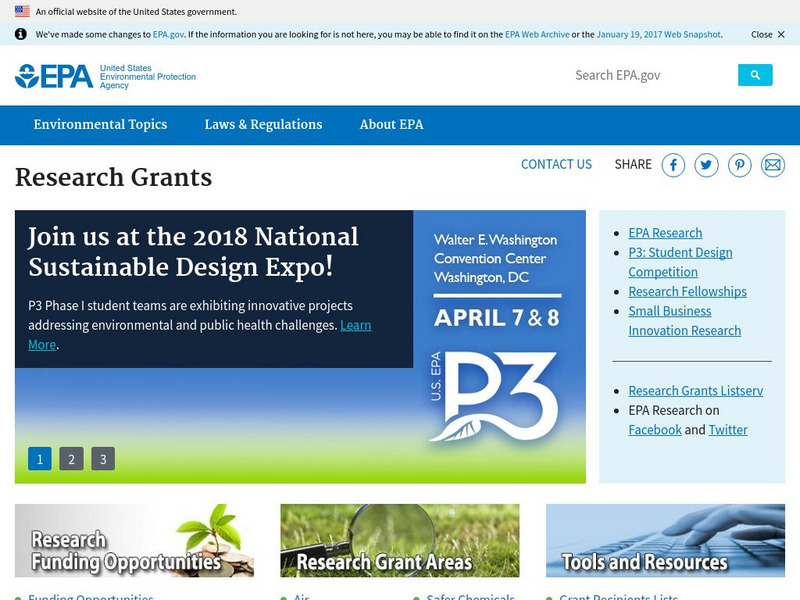Share page on Pinterest icon
The height and width of the screenshot is (600, 800).
pyautogui.click(x=739, y=165)
